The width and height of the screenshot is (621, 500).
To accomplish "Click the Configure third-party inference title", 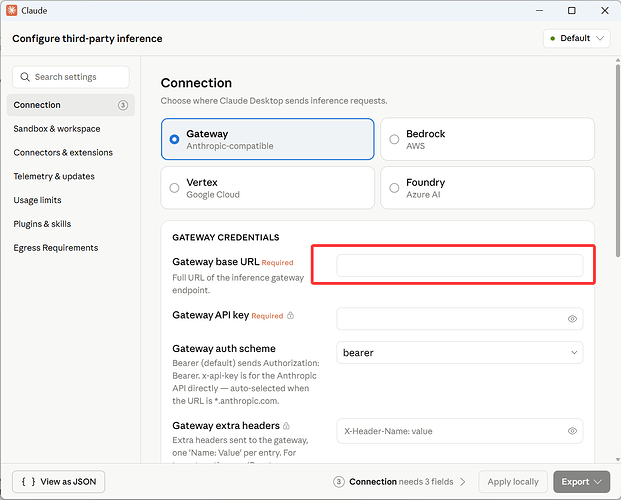I will [x=87, y=38].
